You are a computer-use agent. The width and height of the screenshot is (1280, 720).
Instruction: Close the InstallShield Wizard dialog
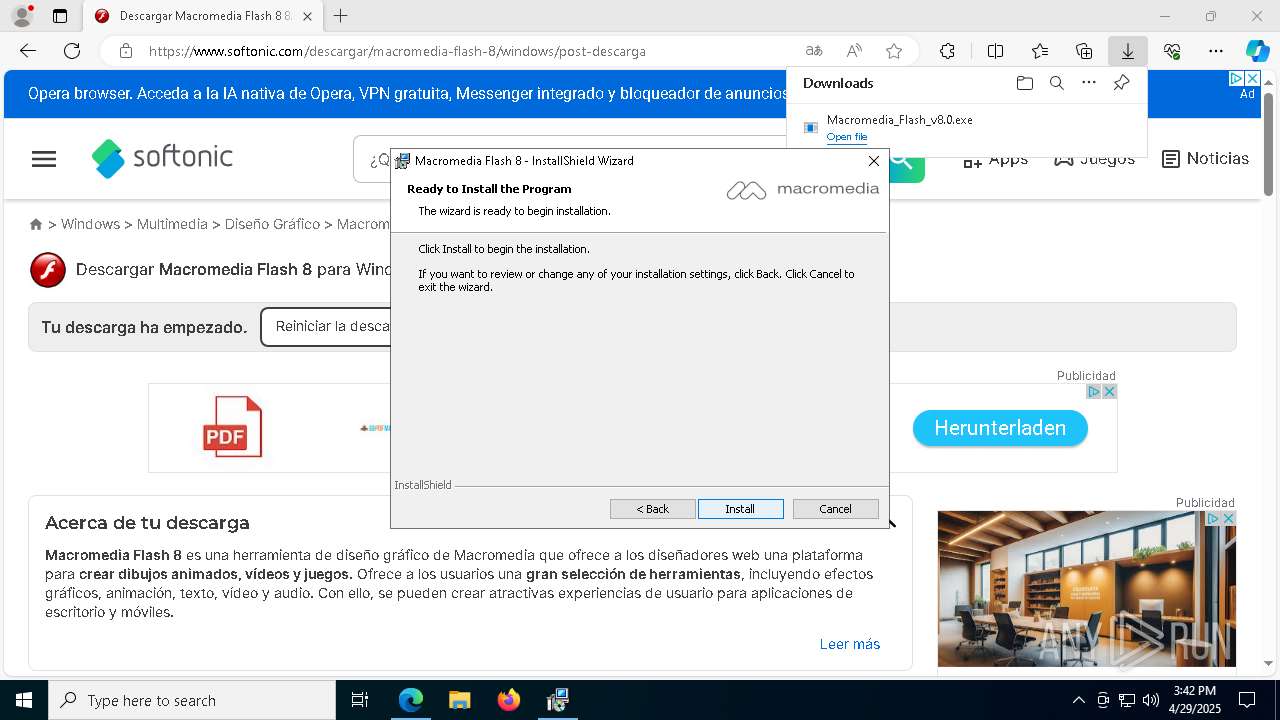874,160
